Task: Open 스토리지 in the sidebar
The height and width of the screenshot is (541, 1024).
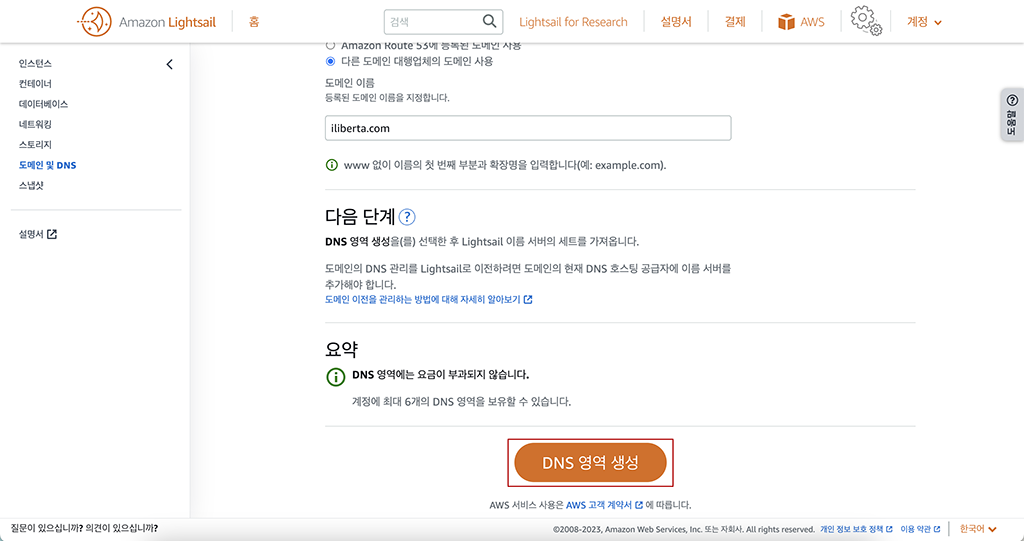Action: [35, 144]
